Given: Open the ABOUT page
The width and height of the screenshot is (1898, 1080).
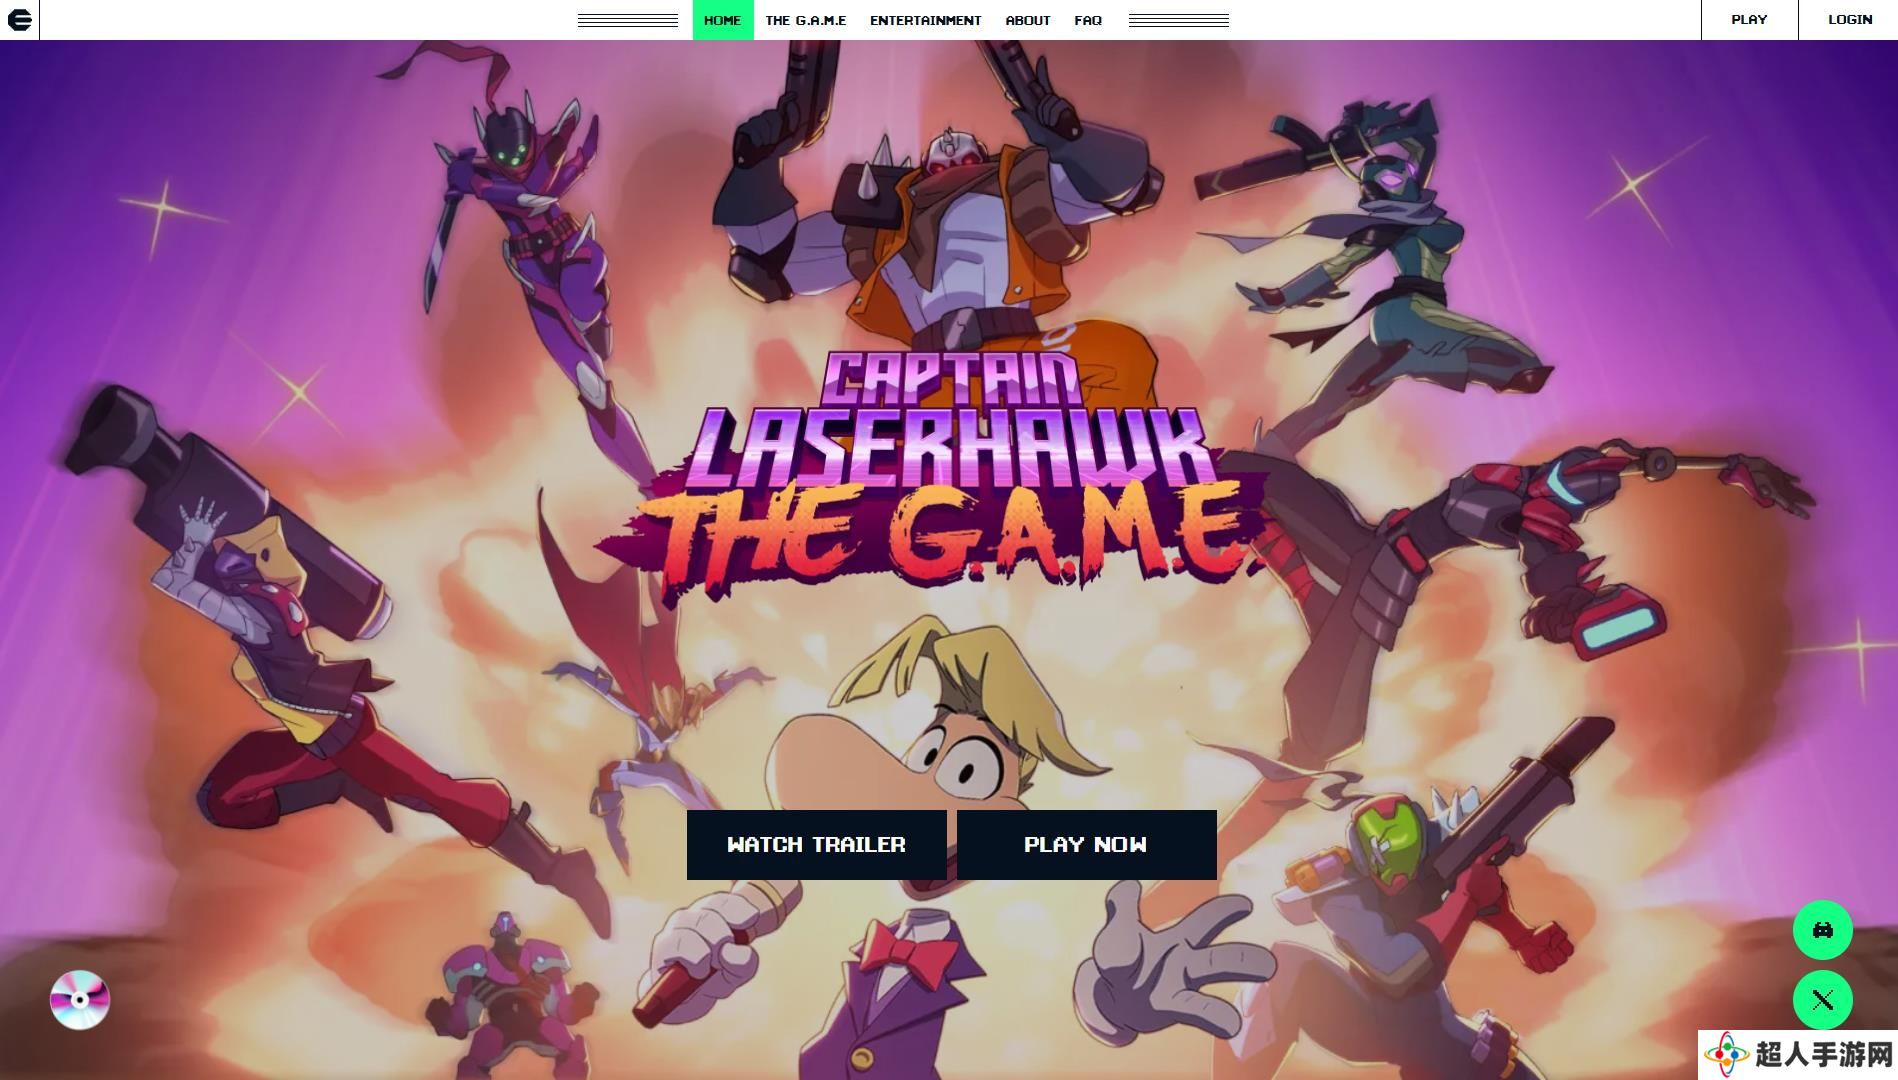Looking at the screenshot, I should tap(1028, 20).
